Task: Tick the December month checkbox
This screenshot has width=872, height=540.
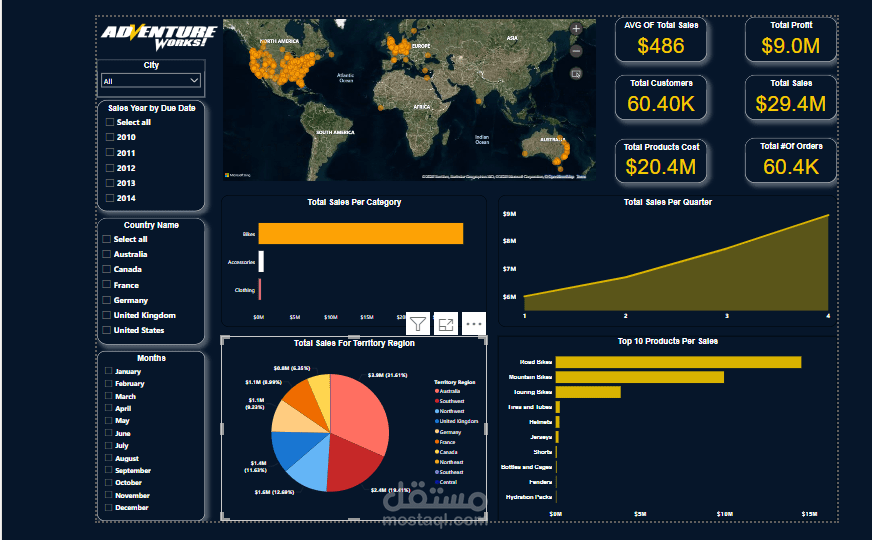Action: click(x=109, y=507)
